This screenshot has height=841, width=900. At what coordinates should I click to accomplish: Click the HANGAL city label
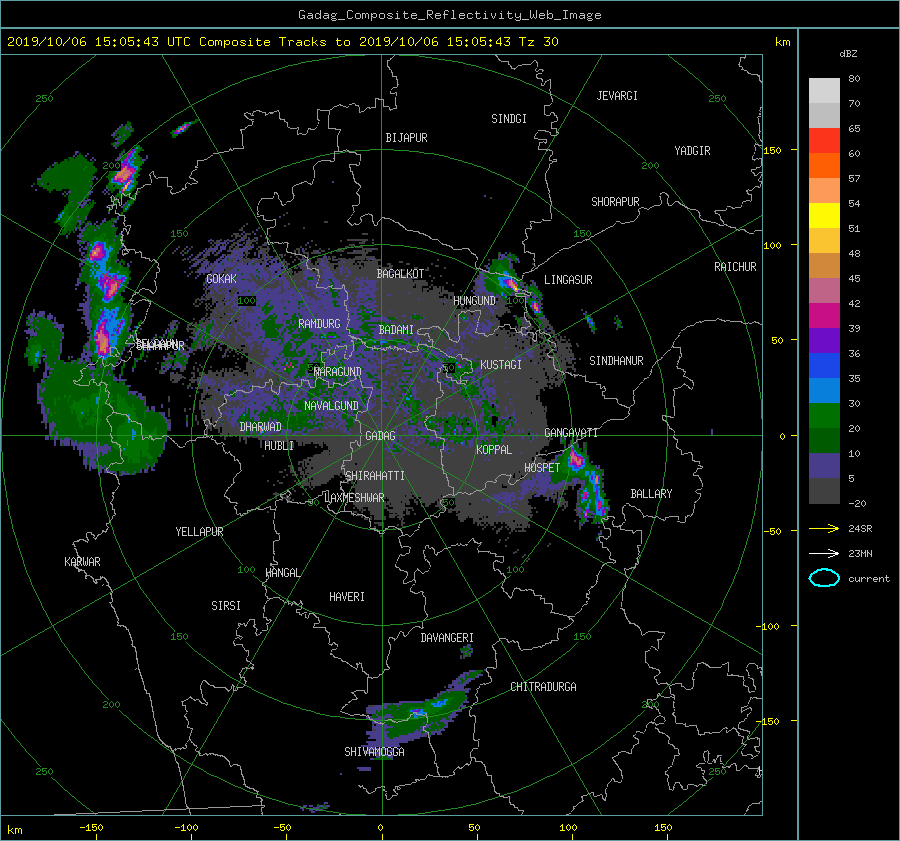(x=282, y=573)
